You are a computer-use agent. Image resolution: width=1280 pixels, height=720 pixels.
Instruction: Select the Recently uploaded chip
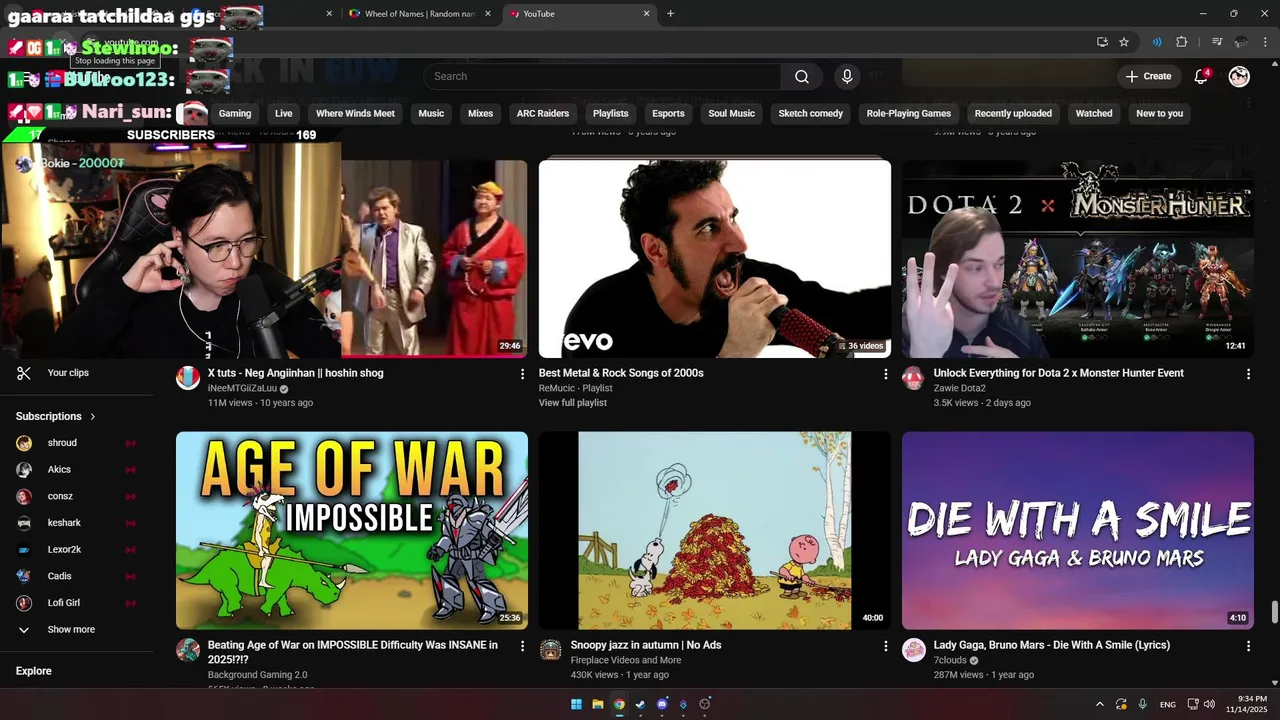coord(1013,113)
